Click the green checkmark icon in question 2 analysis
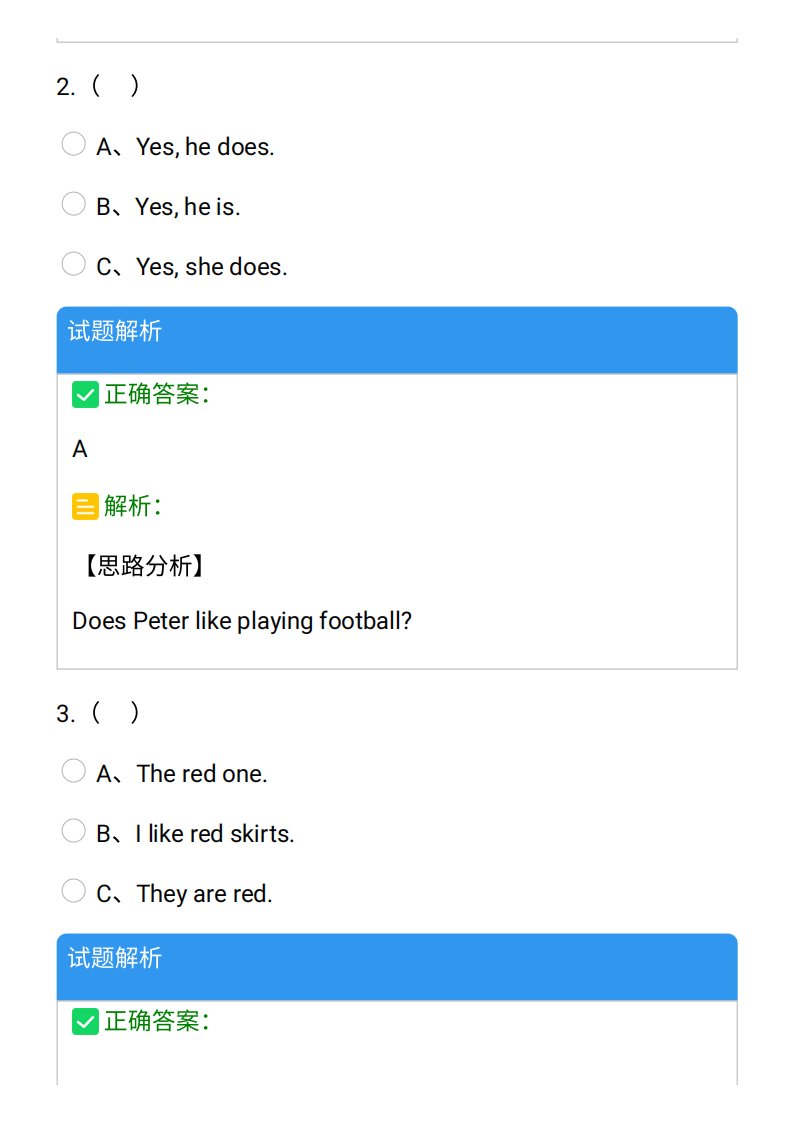Image resolution: width=793 pixels, height=1122 pixels. tap(85, 395)
